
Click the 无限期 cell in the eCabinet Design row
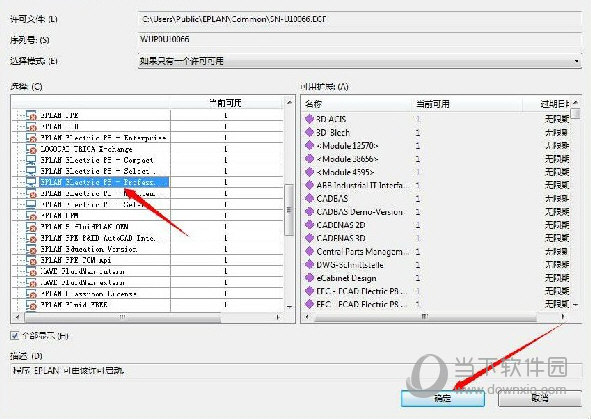[x=557, y=278]
